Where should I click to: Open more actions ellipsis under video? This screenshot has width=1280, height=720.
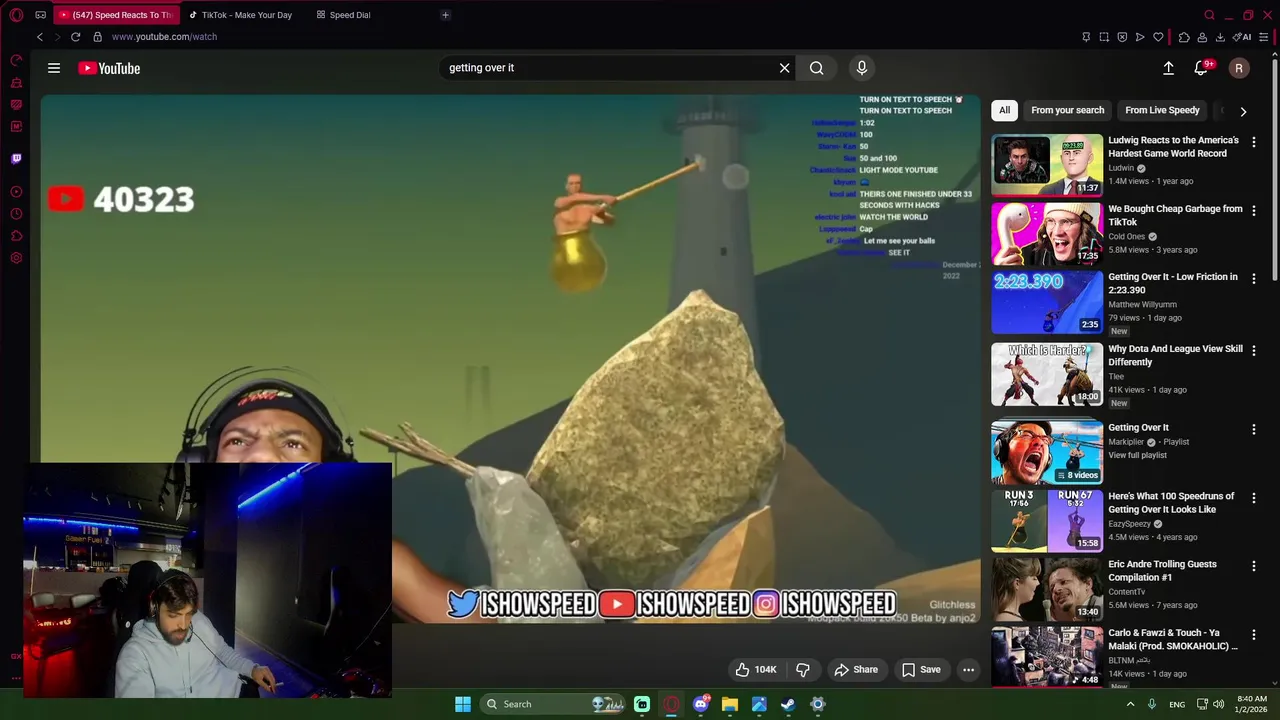click(x=968, y=670)
